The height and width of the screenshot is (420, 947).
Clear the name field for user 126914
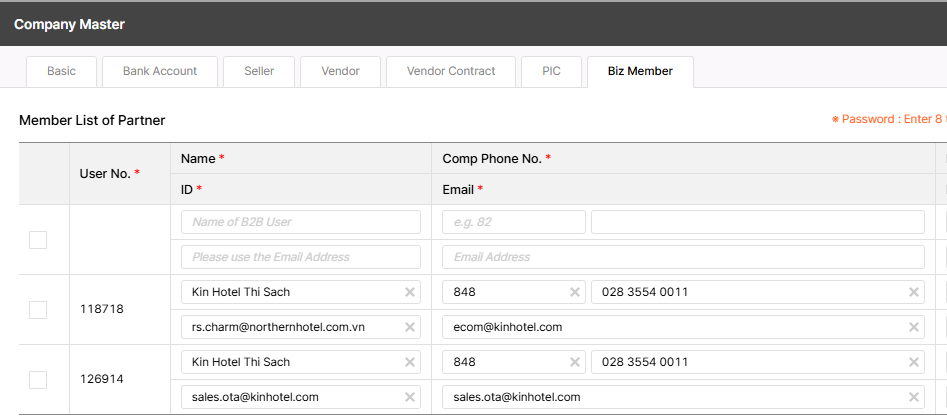(409, 362)
